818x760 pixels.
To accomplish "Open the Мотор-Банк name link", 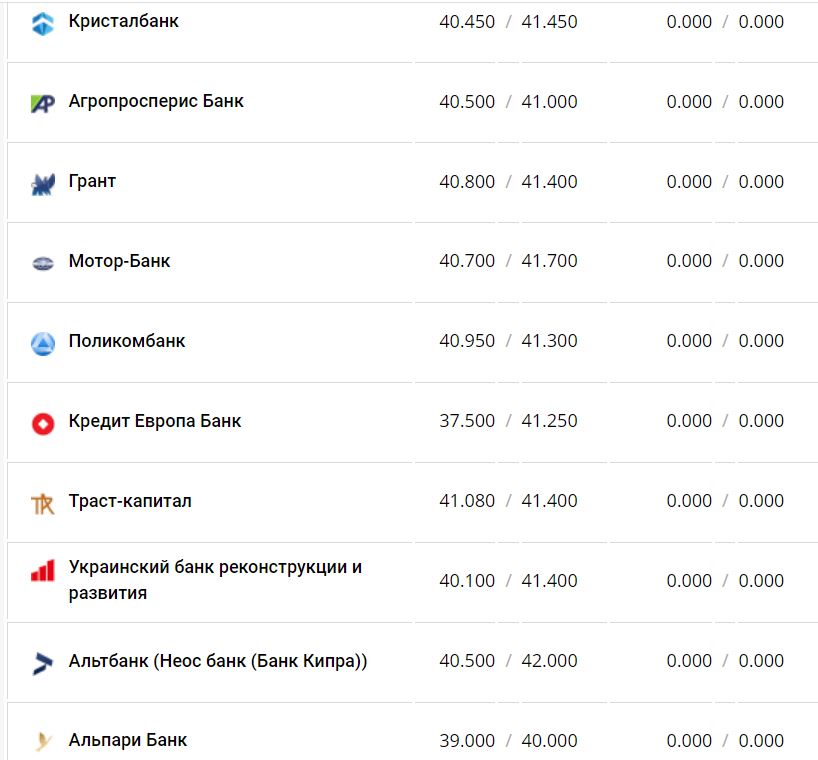I will coord(119,261).
